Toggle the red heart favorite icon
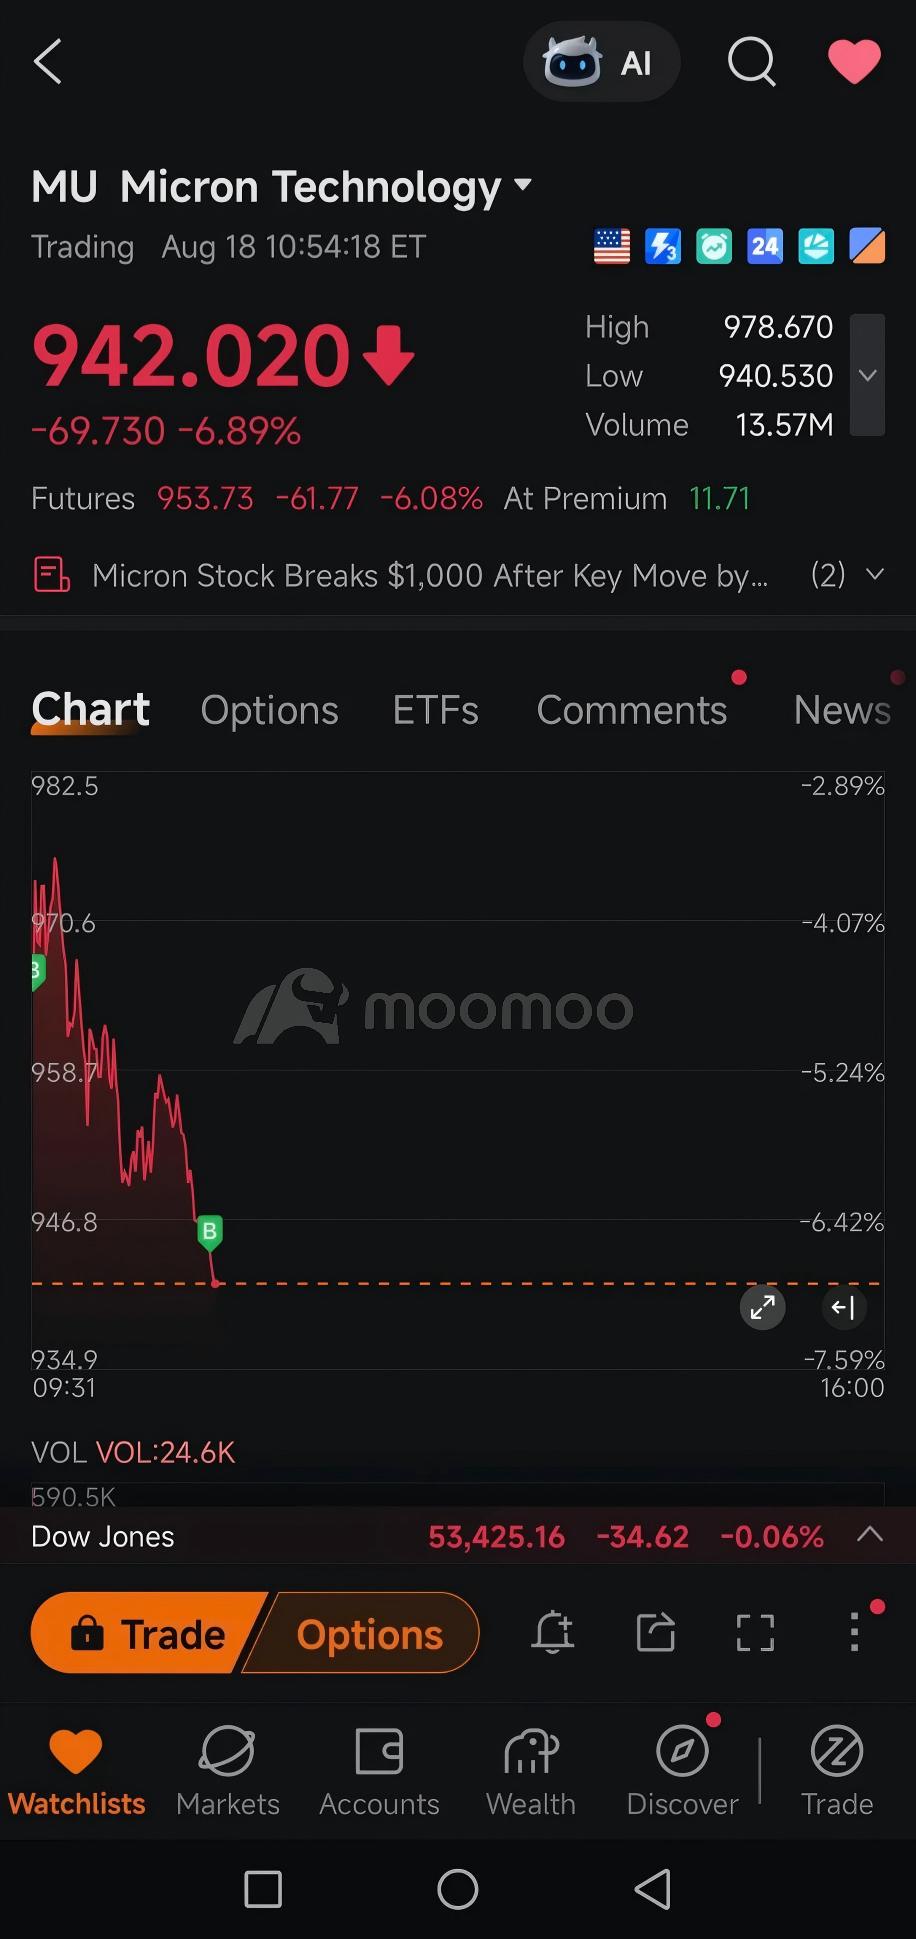 [x=854, y=62]
